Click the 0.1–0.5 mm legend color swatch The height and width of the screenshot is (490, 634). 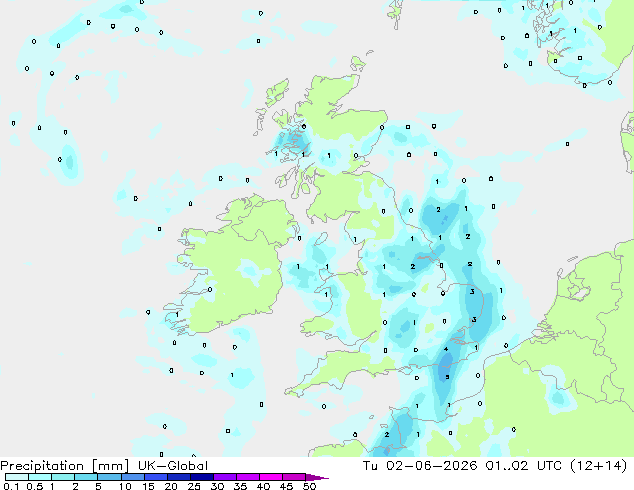[17, 477]
